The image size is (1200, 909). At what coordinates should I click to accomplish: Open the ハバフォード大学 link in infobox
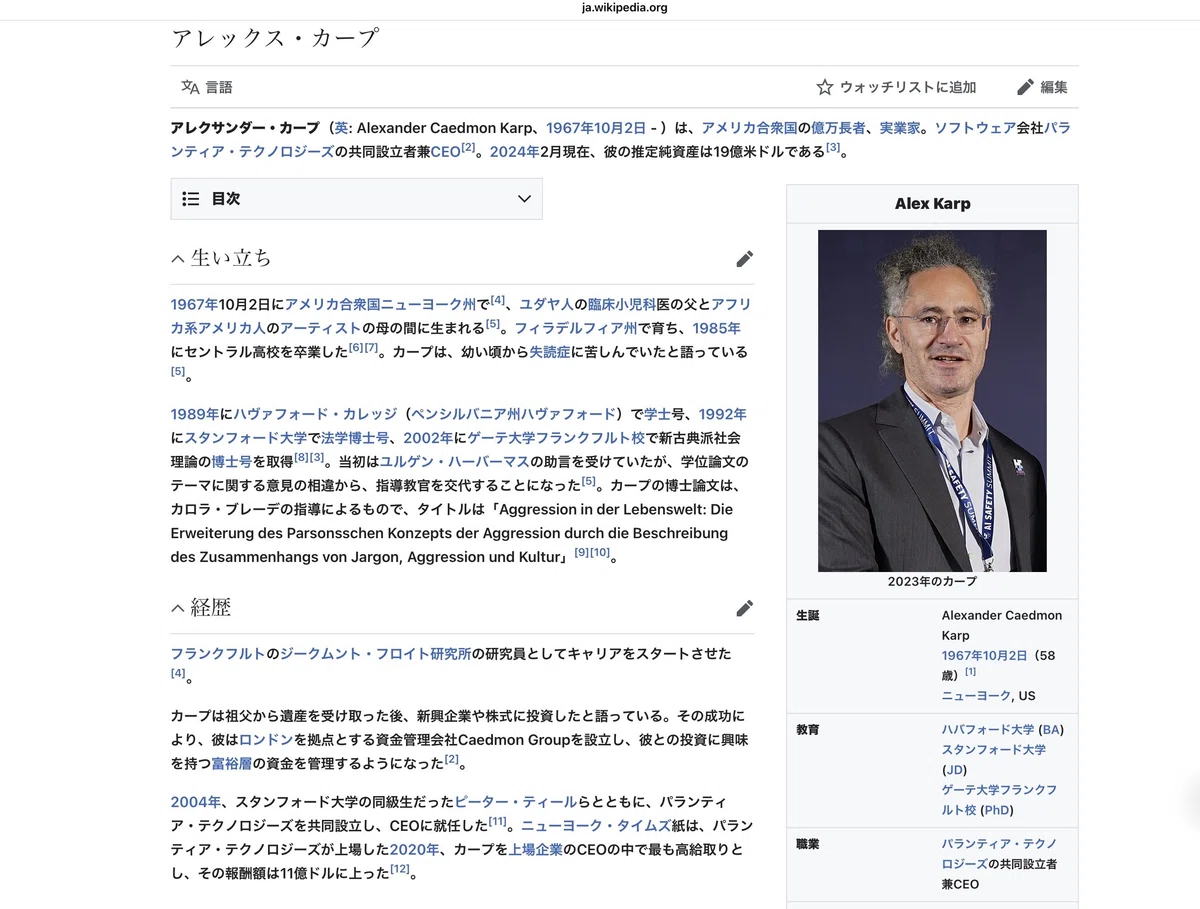point(988,730)
